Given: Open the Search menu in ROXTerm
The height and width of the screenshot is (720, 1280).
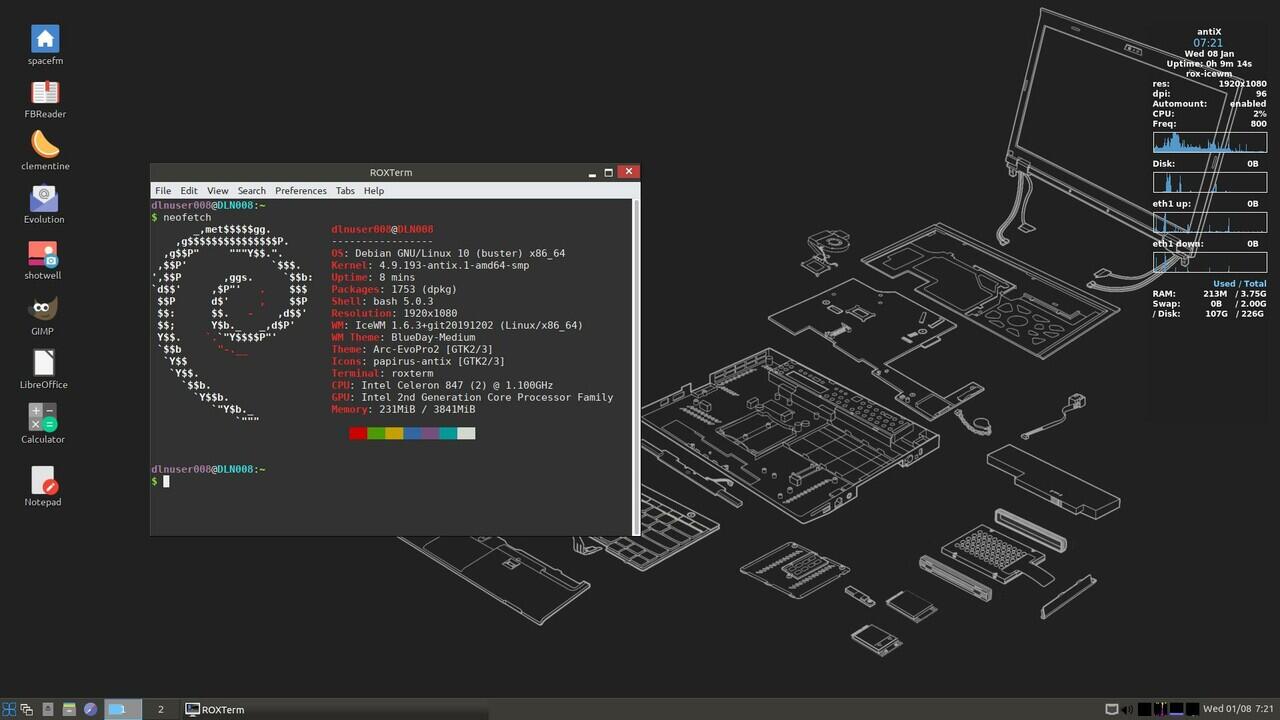Looking at the screenshot, I should click(x=252, y=190).
